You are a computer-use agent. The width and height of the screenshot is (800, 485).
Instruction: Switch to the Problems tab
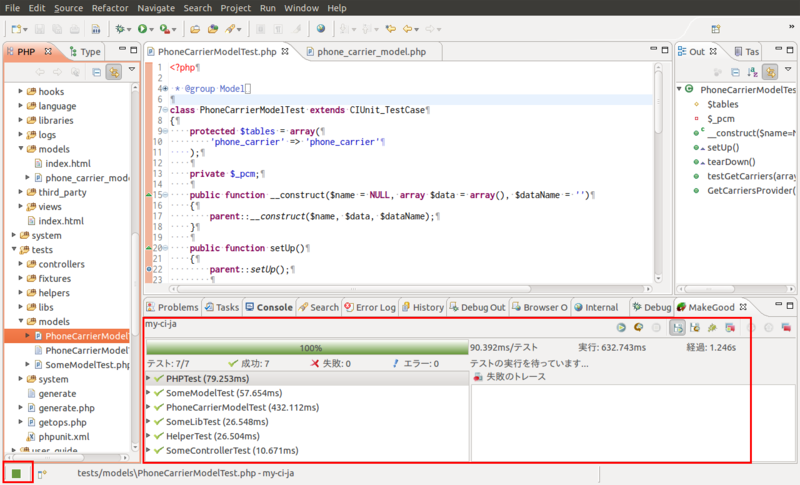(172, 307)
